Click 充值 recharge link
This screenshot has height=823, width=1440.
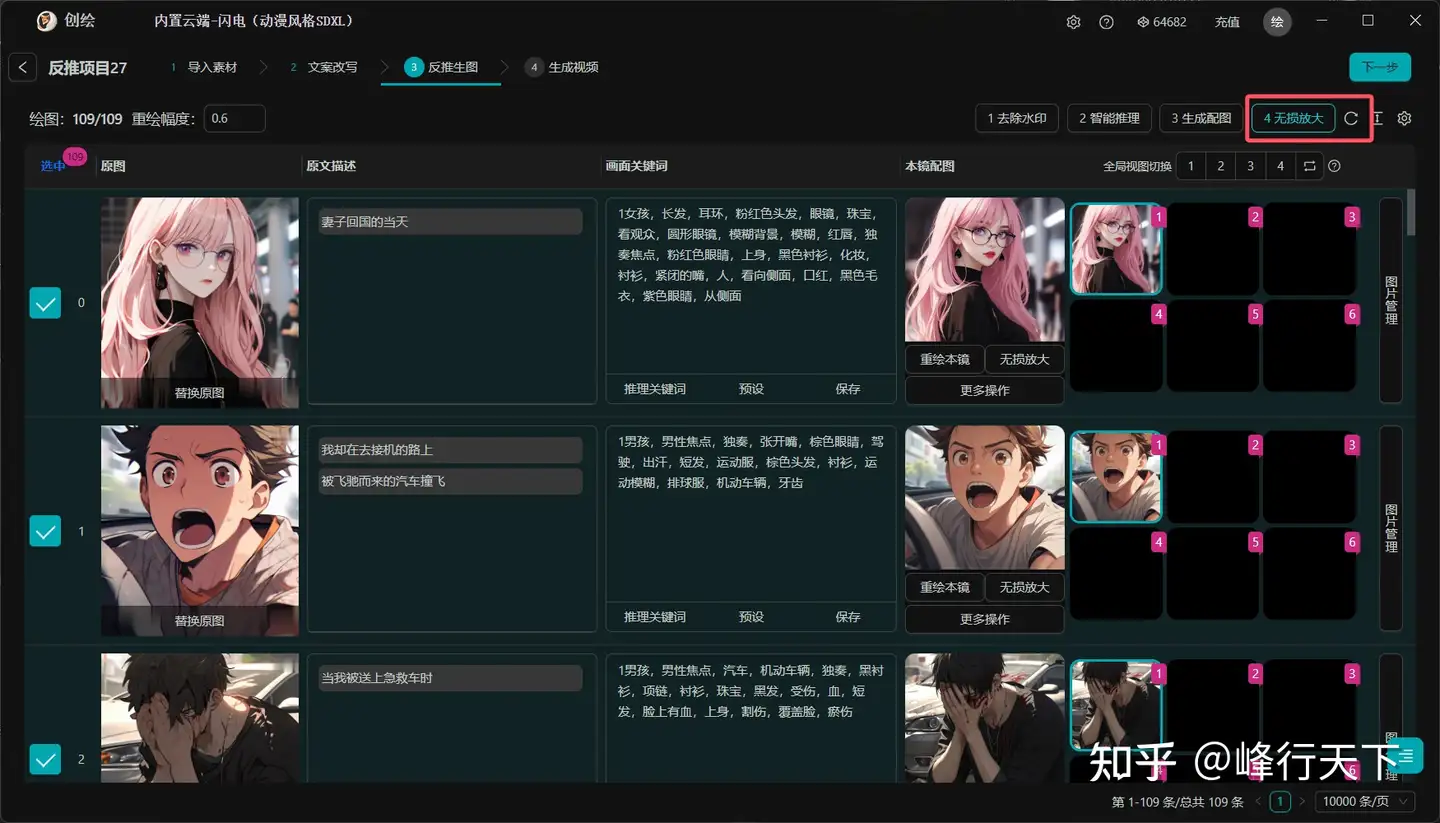1227,22
